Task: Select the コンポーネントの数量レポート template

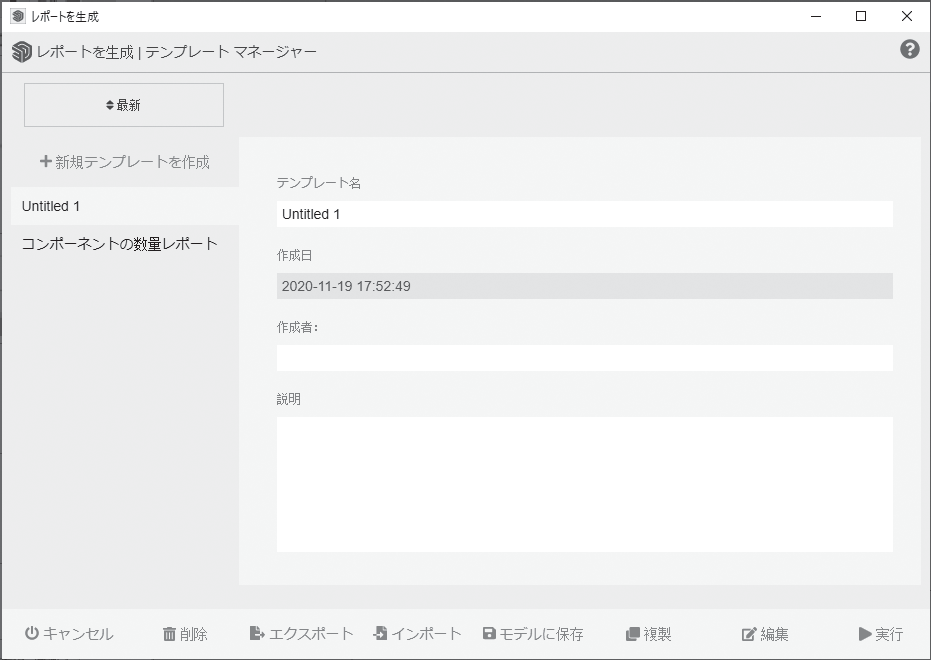Action: point(119,242)
